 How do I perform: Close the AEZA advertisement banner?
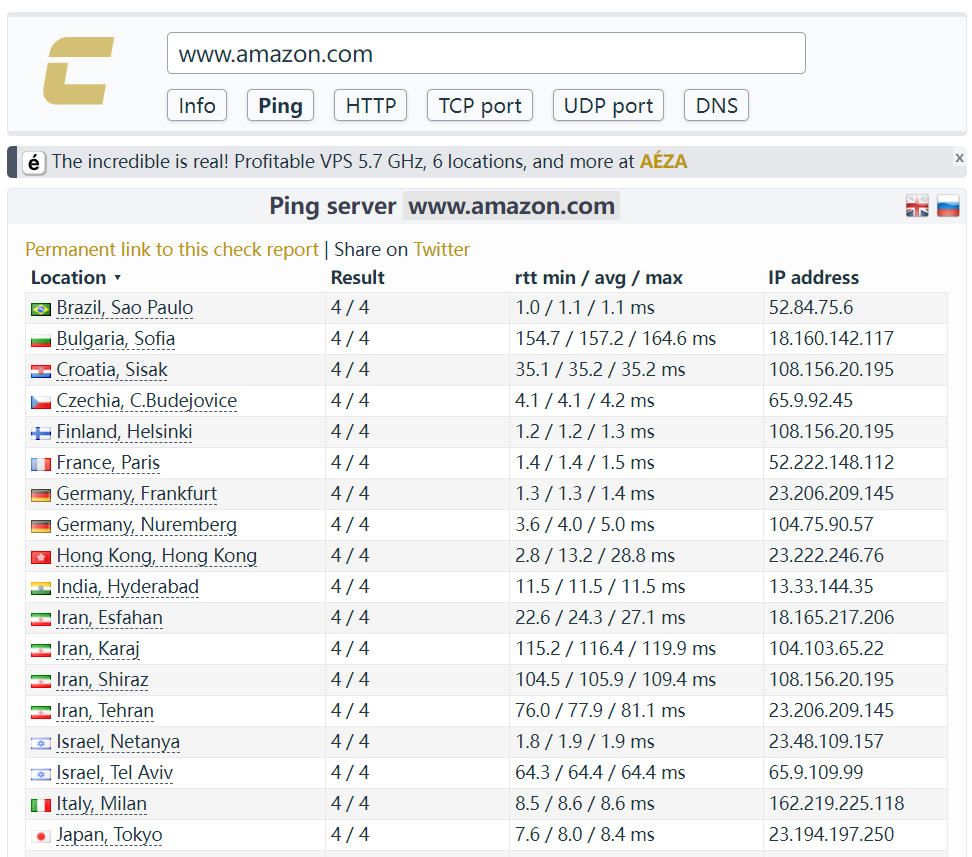959,158
